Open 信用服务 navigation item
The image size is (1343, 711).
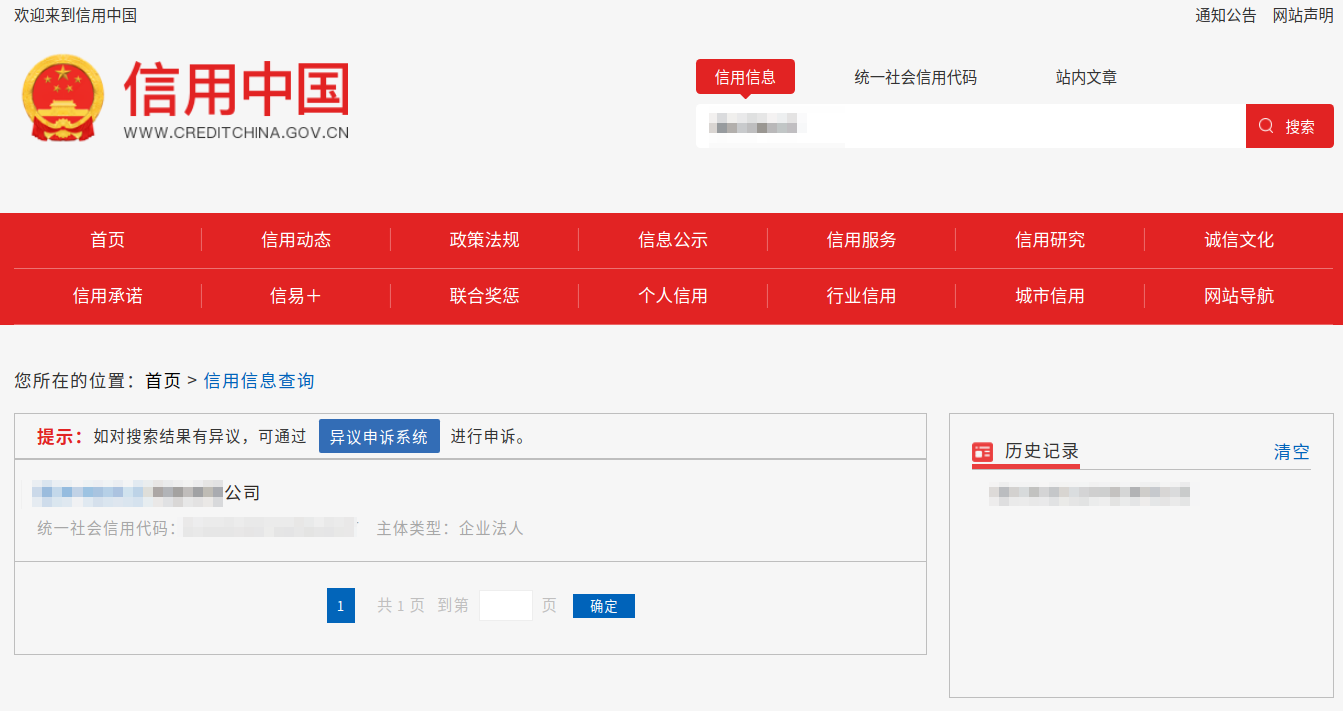[861, 240]
